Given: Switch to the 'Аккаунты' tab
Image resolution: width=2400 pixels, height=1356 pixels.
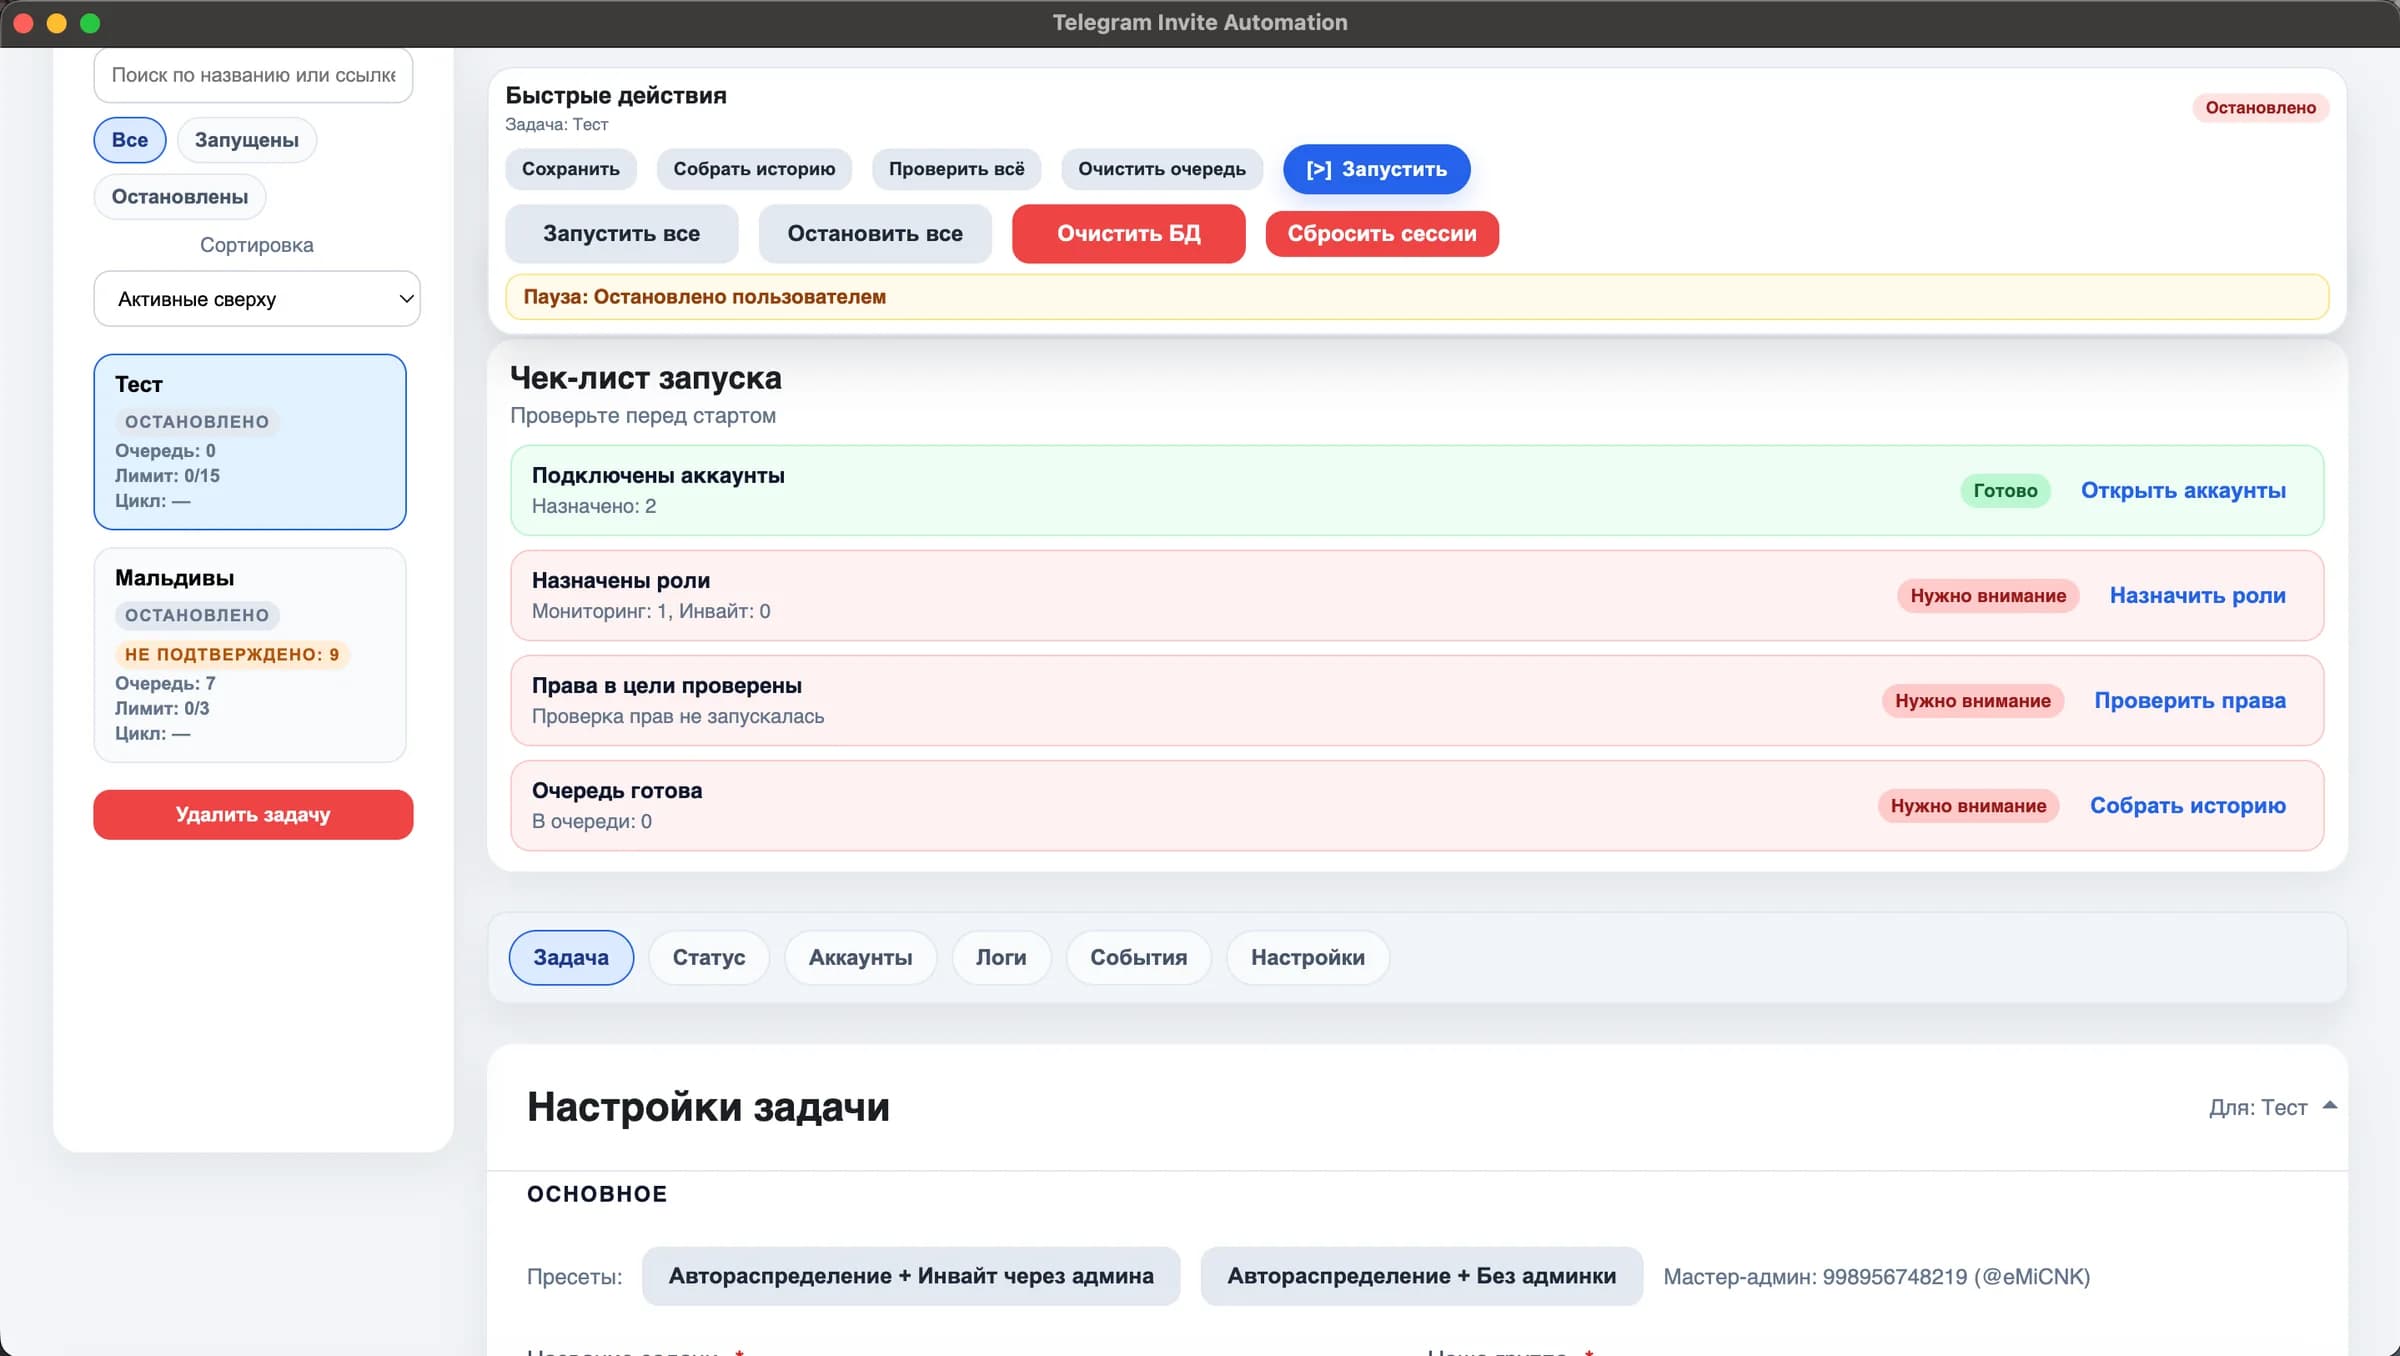Looking at the screenshot, I should click(861, 958).
